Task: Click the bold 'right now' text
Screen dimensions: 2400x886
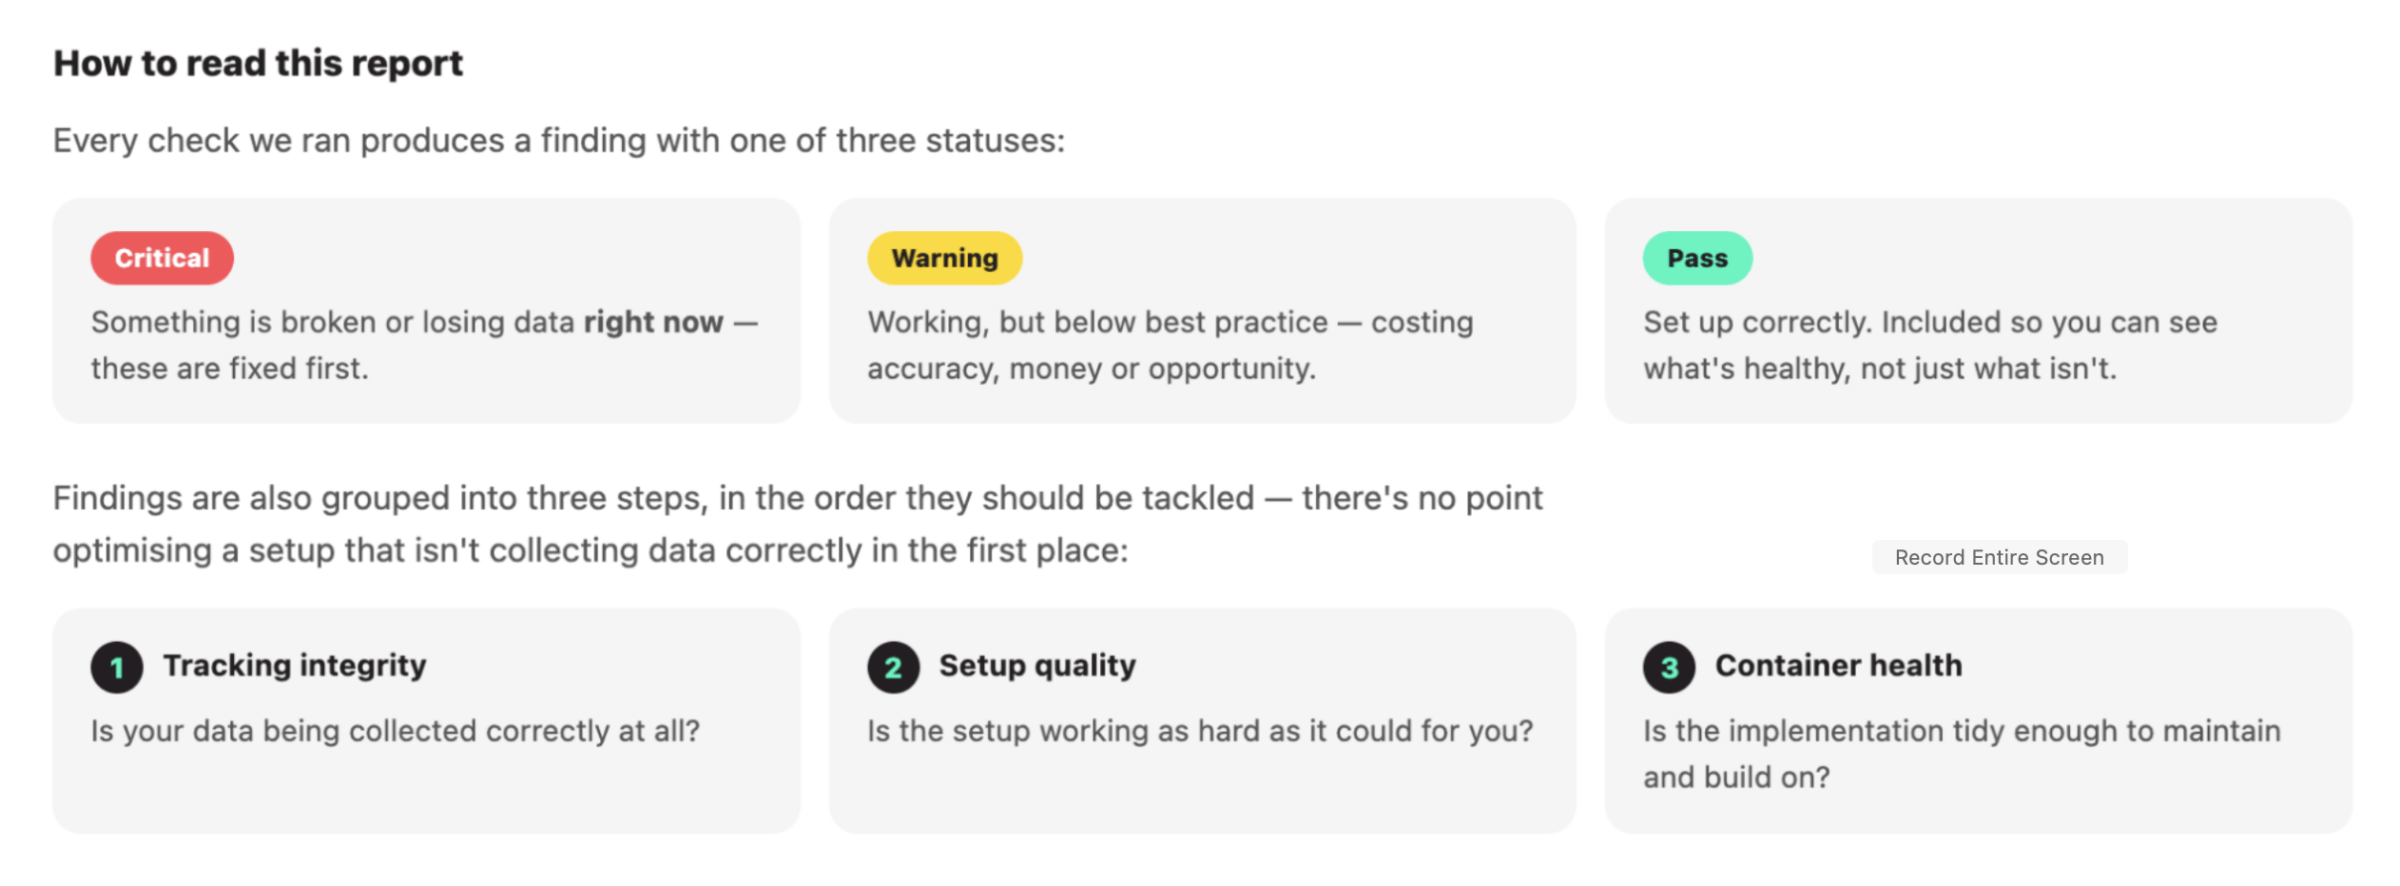Action: point(653,322)
